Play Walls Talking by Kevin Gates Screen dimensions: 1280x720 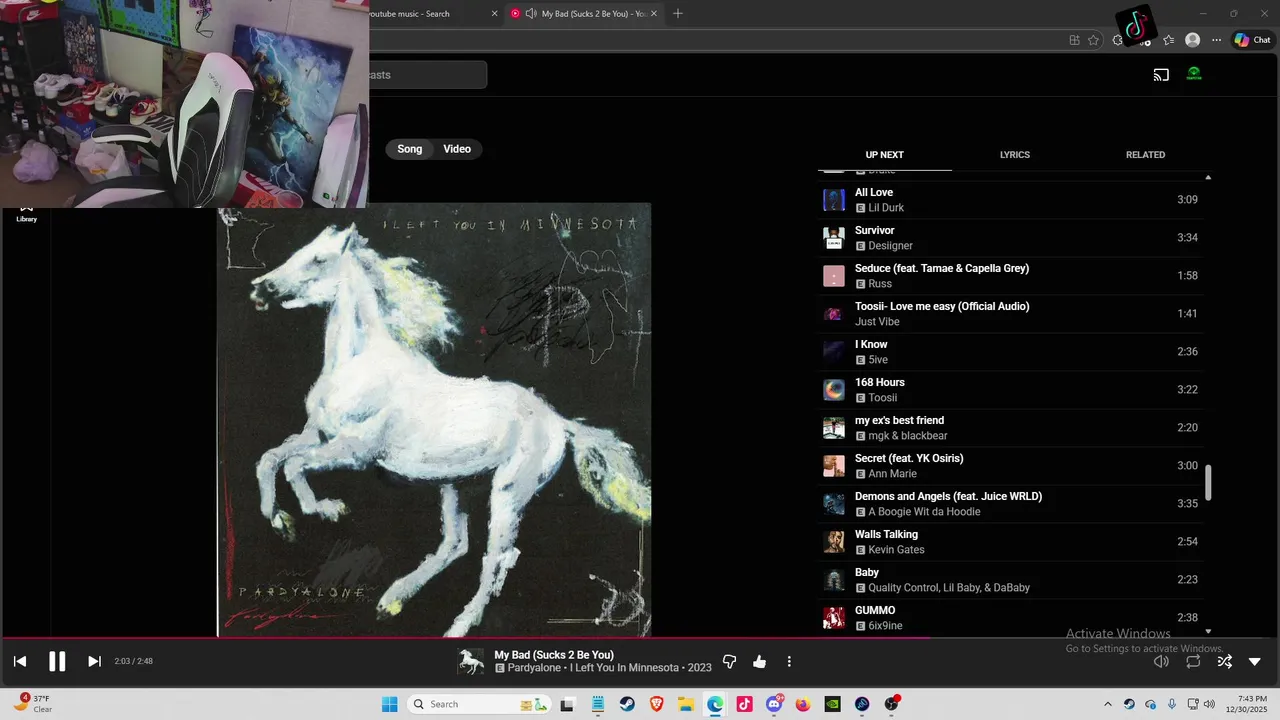pos(1010,542)
